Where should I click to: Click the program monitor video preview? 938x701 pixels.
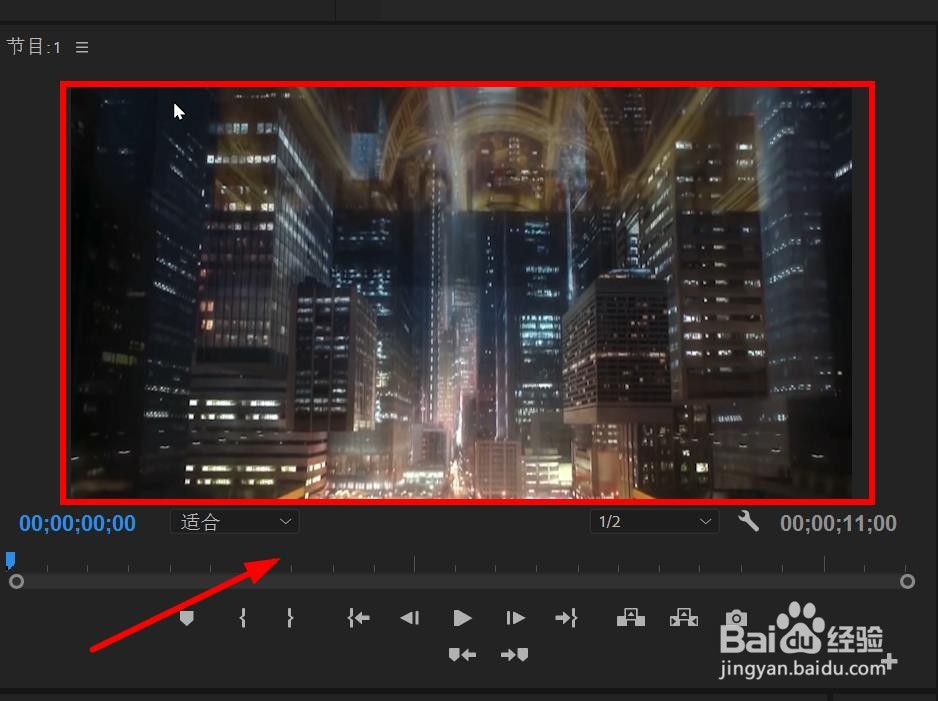461,292
